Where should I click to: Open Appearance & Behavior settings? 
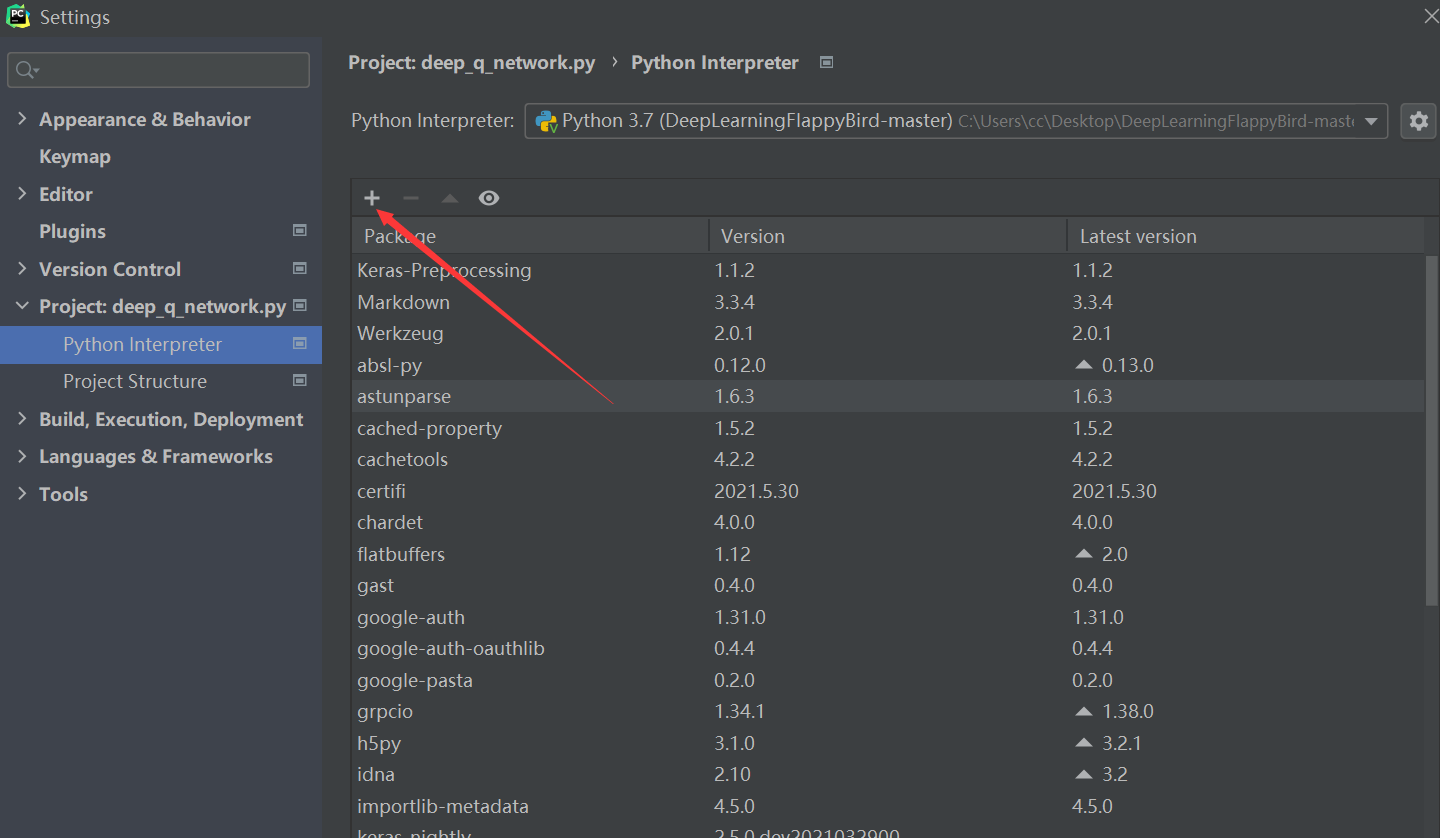pos(145,119)
